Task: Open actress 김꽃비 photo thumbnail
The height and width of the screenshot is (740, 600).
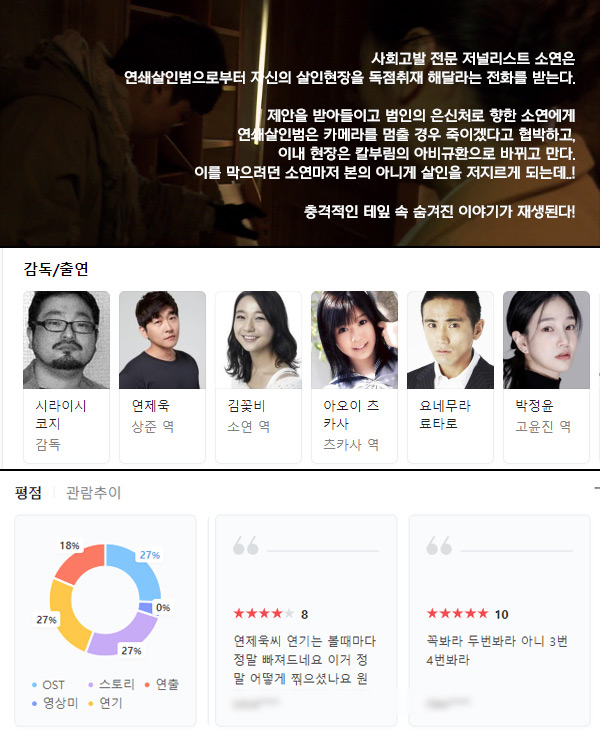Action: point(258,340)
